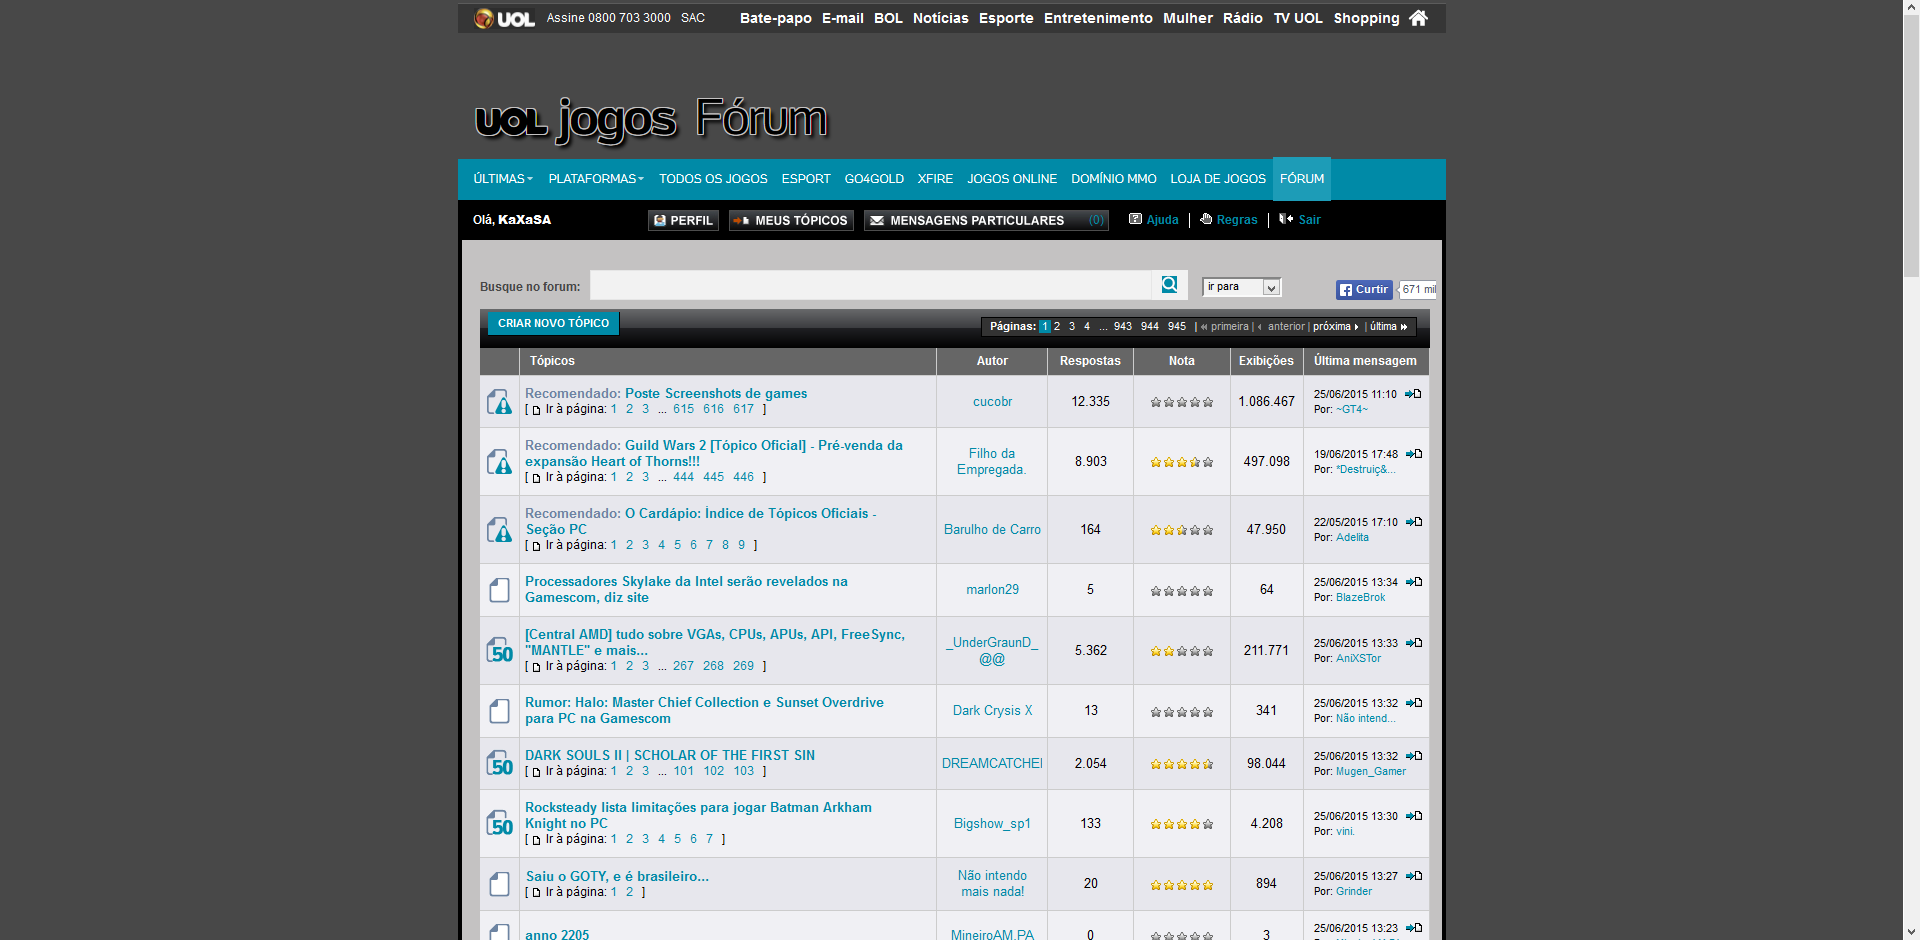Click the Facebook Curtir button

point(1364,290)
